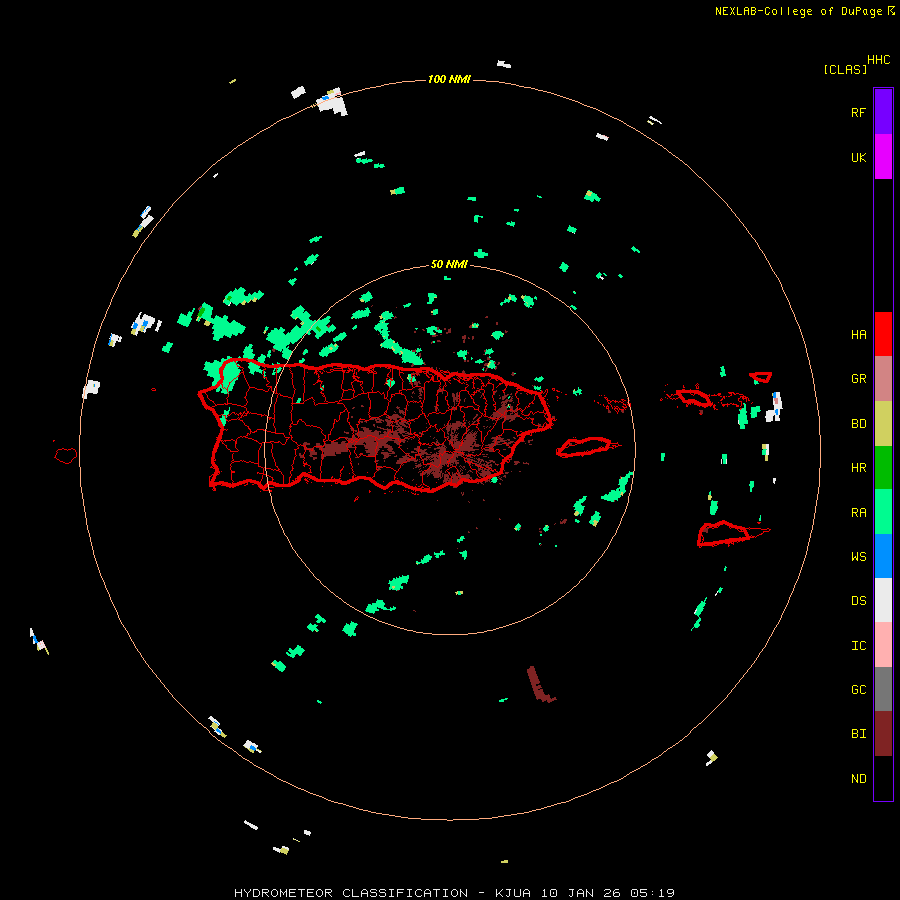Select the GR pinkish legend swatch
900x900 pixels.
coord(883,379)
